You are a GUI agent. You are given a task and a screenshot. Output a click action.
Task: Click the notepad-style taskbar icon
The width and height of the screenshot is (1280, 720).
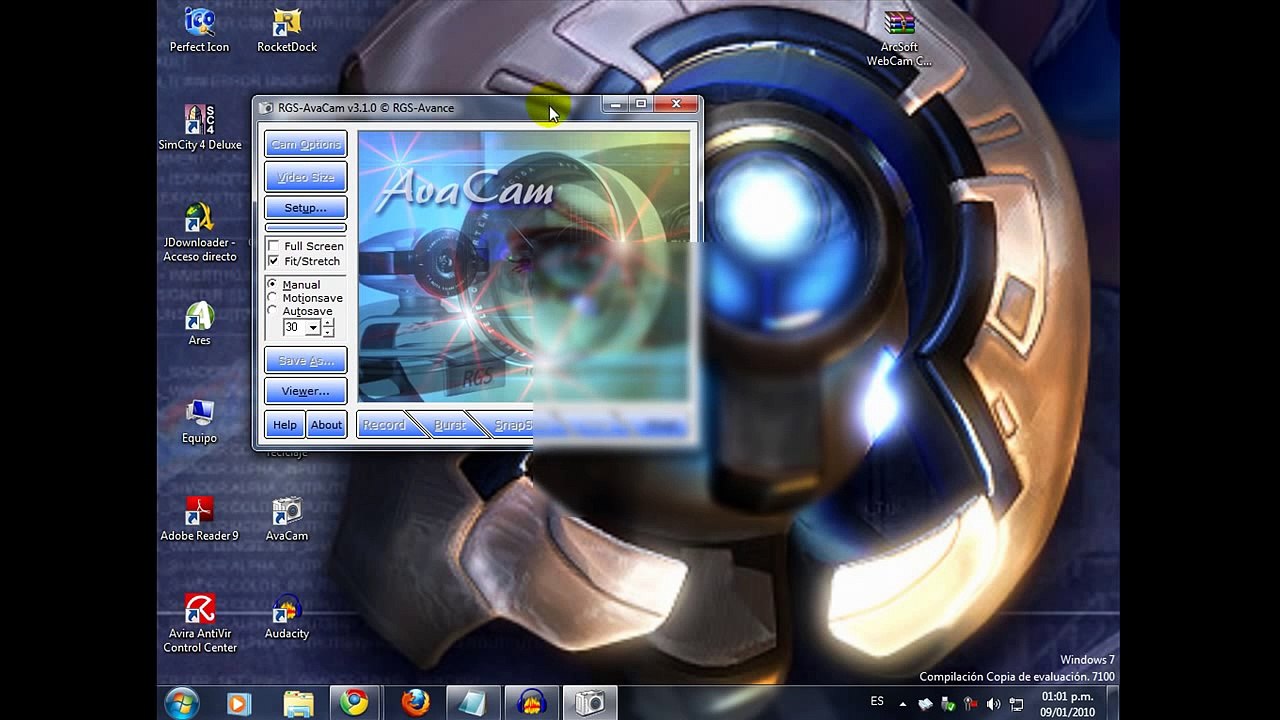pyautogui.click(x=471, y=704)
